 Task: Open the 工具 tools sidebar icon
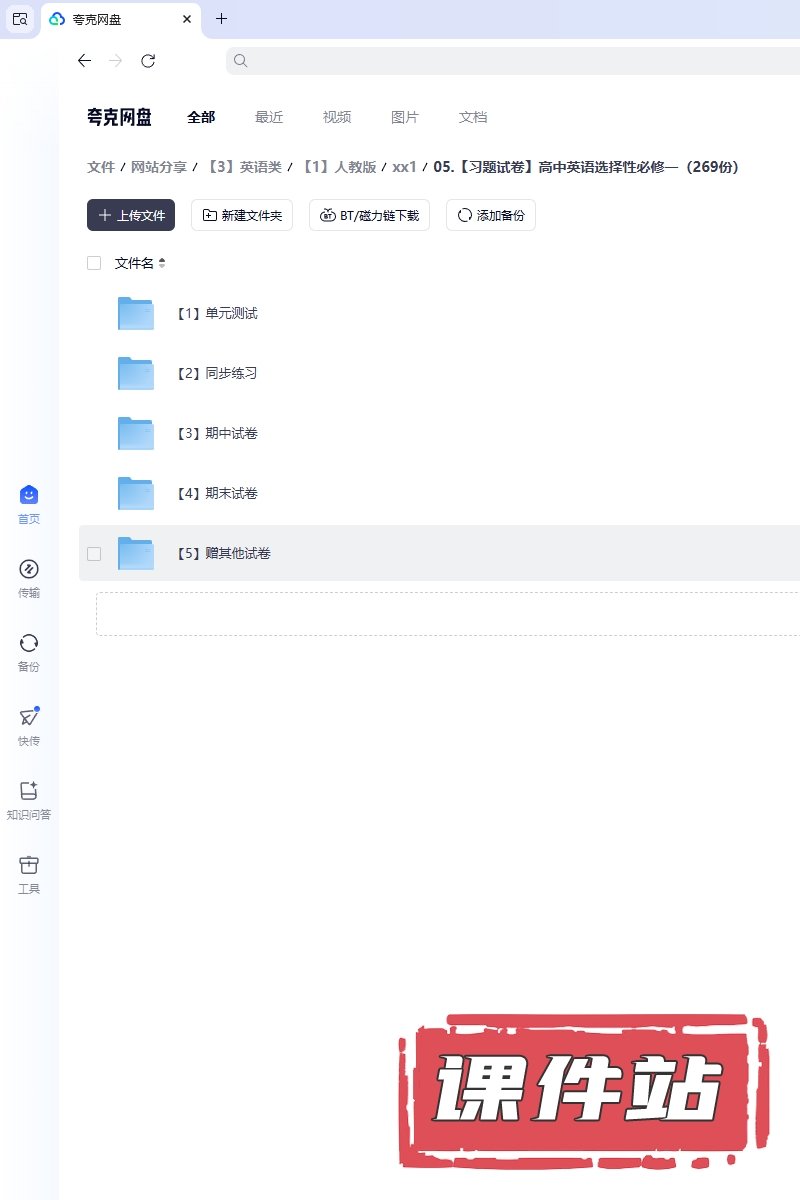coord(29,866)
